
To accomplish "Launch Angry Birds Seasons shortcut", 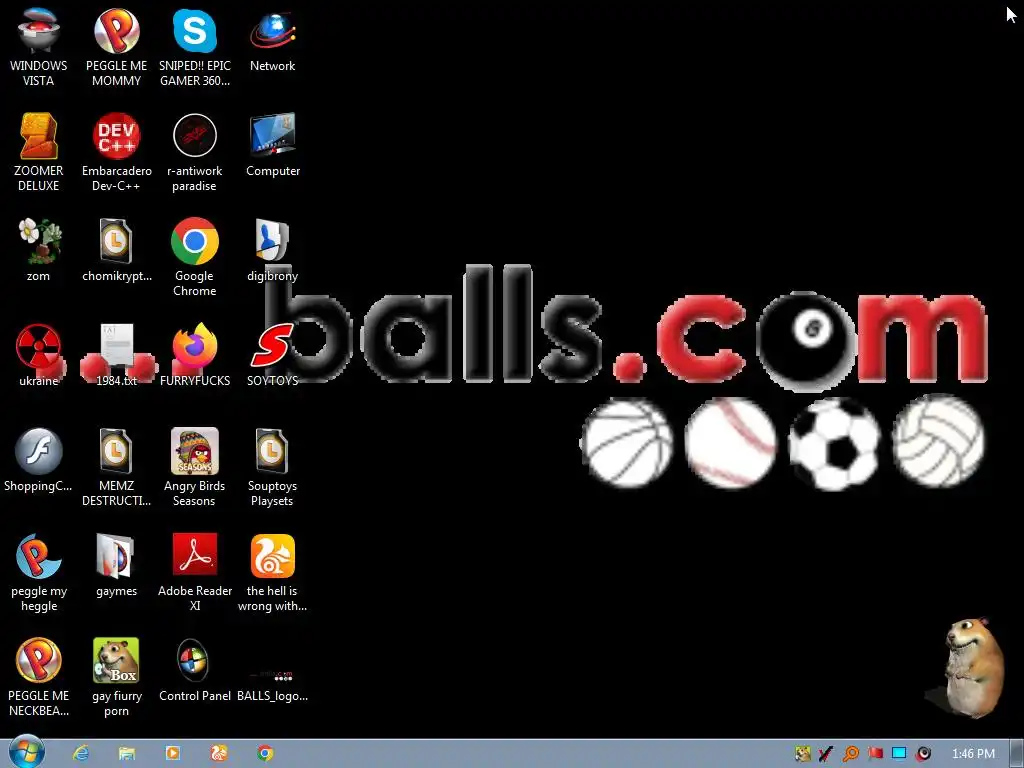I will click(x=195, y=468).
